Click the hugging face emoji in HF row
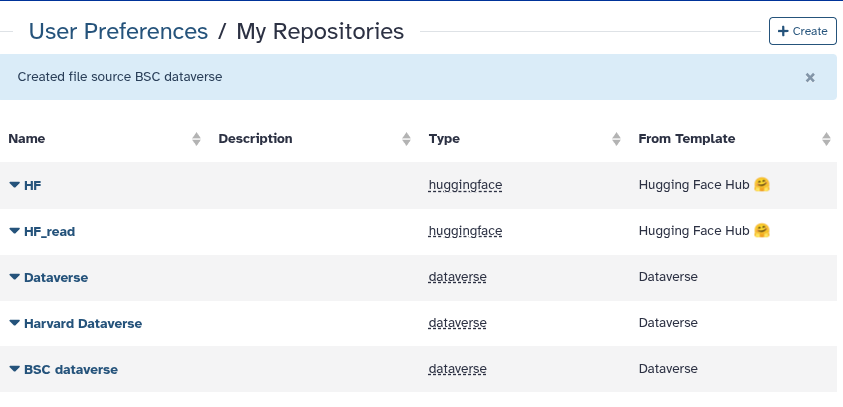The width and height of the screenshot is (843, 407). coord(761,184)
